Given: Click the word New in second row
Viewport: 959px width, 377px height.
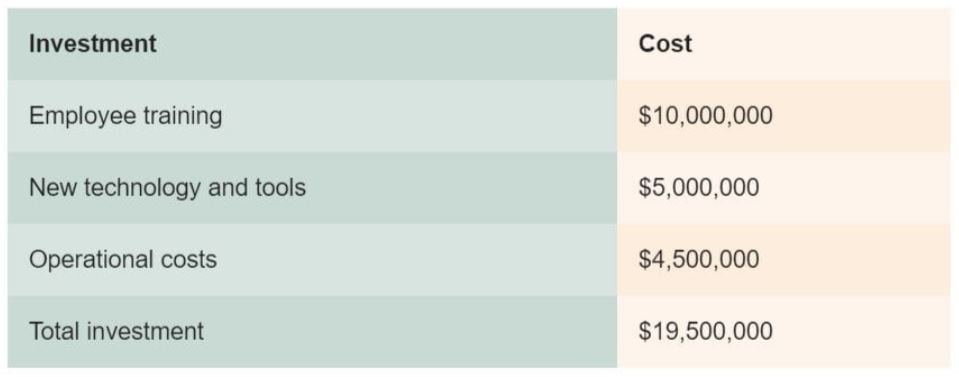Looking at the screenshot, I should (53, 187).
